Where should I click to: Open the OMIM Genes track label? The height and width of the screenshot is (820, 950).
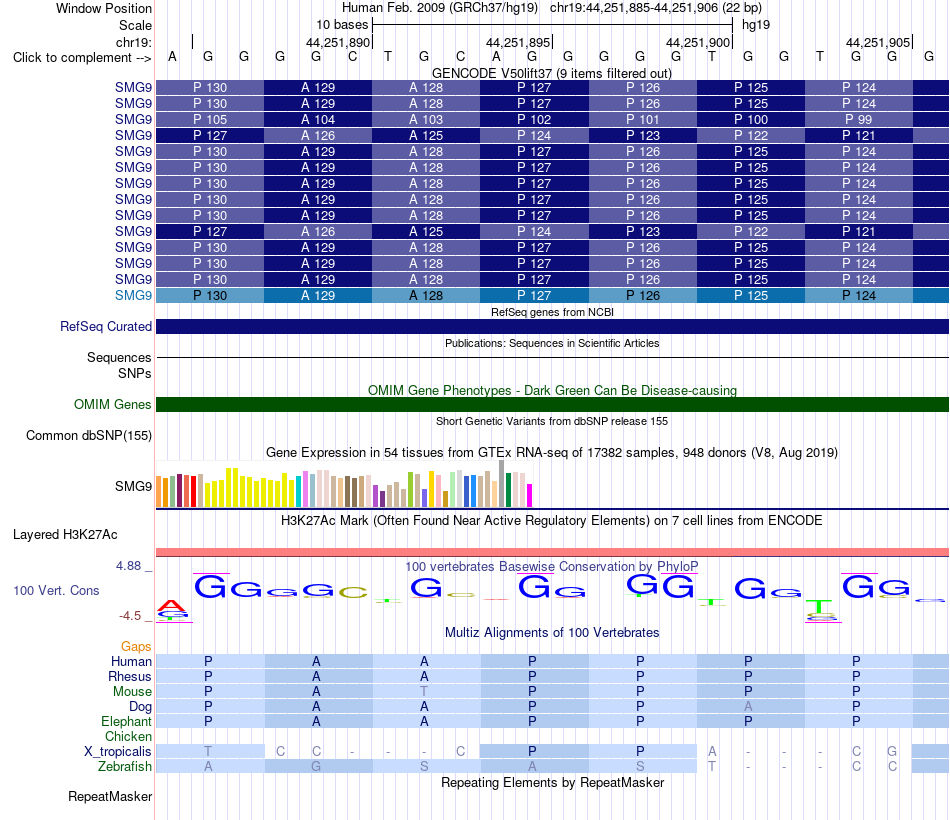pos(112,404)
